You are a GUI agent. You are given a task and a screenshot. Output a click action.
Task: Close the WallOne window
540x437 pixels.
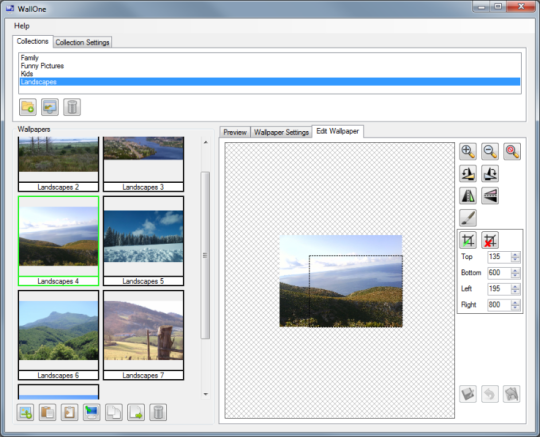click(521, 7)
